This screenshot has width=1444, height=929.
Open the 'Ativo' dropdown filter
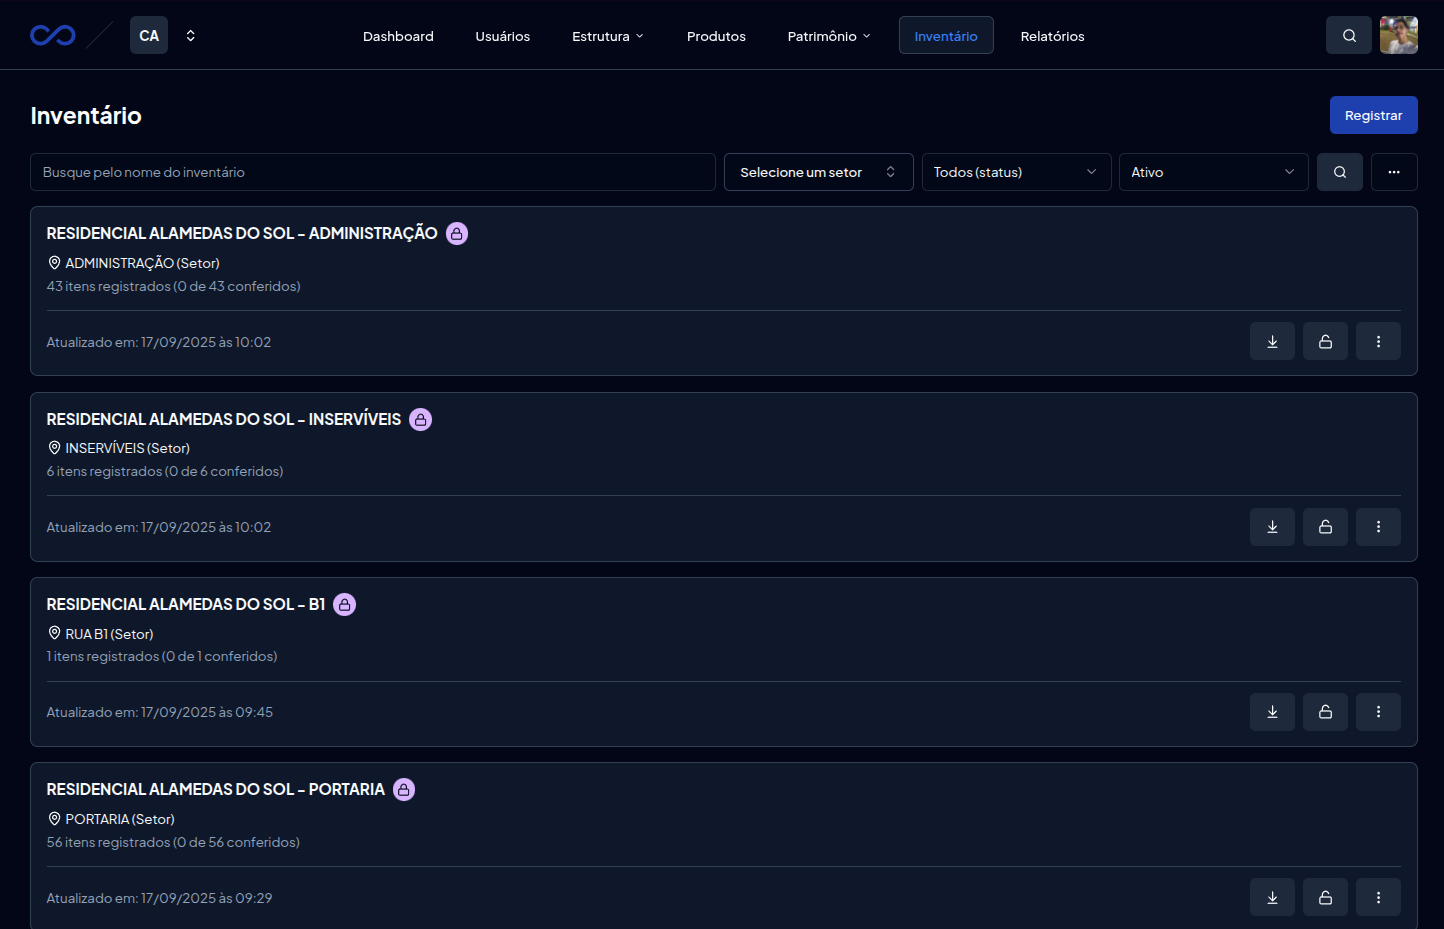point(1212,172)
